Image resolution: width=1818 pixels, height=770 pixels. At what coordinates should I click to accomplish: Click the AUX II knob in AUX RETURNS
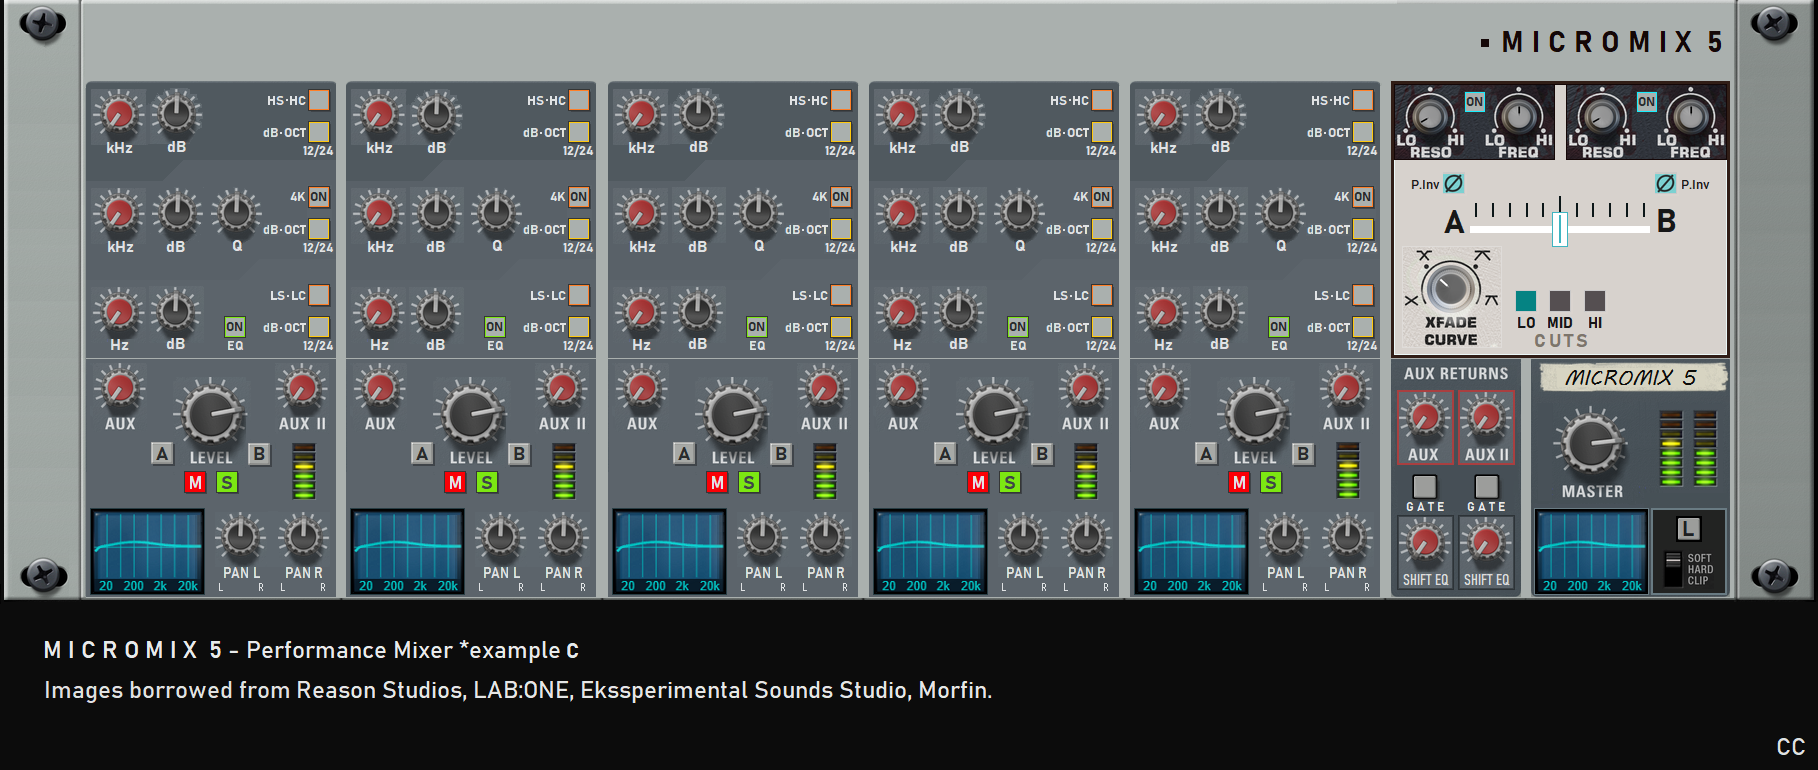(x=1486, y=418)
